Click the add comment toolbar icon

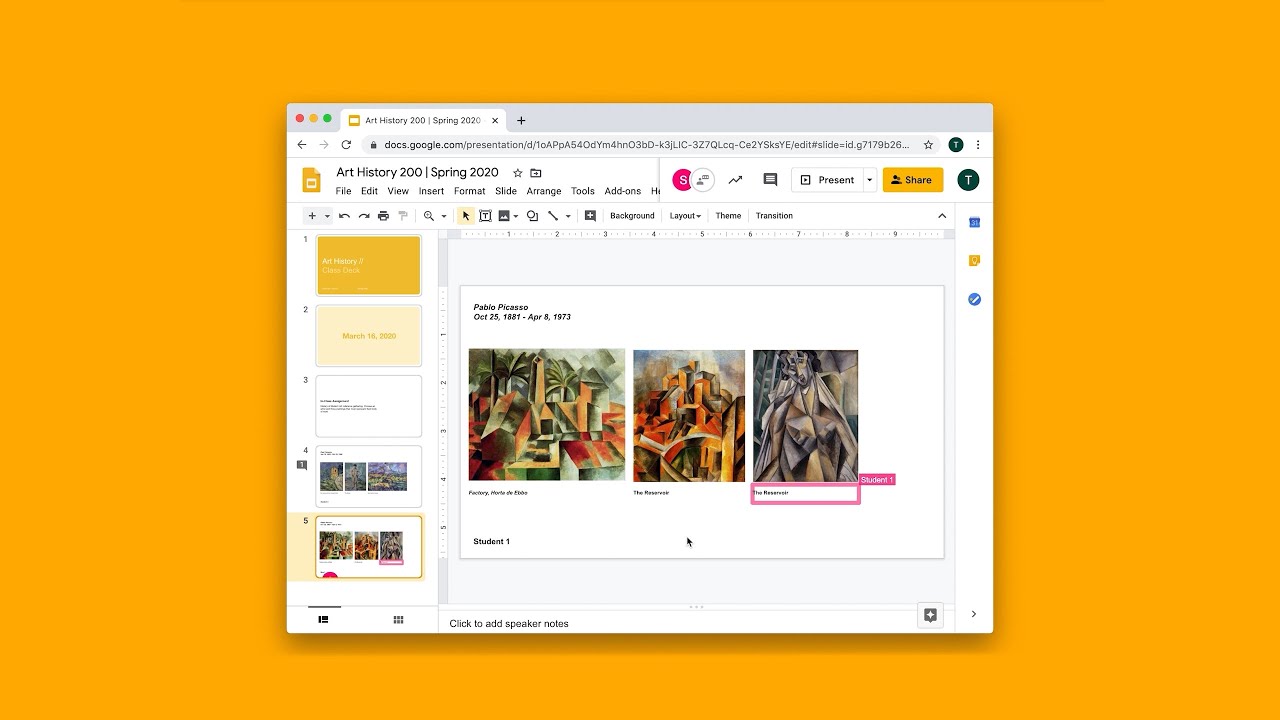[x=590, y=216]
